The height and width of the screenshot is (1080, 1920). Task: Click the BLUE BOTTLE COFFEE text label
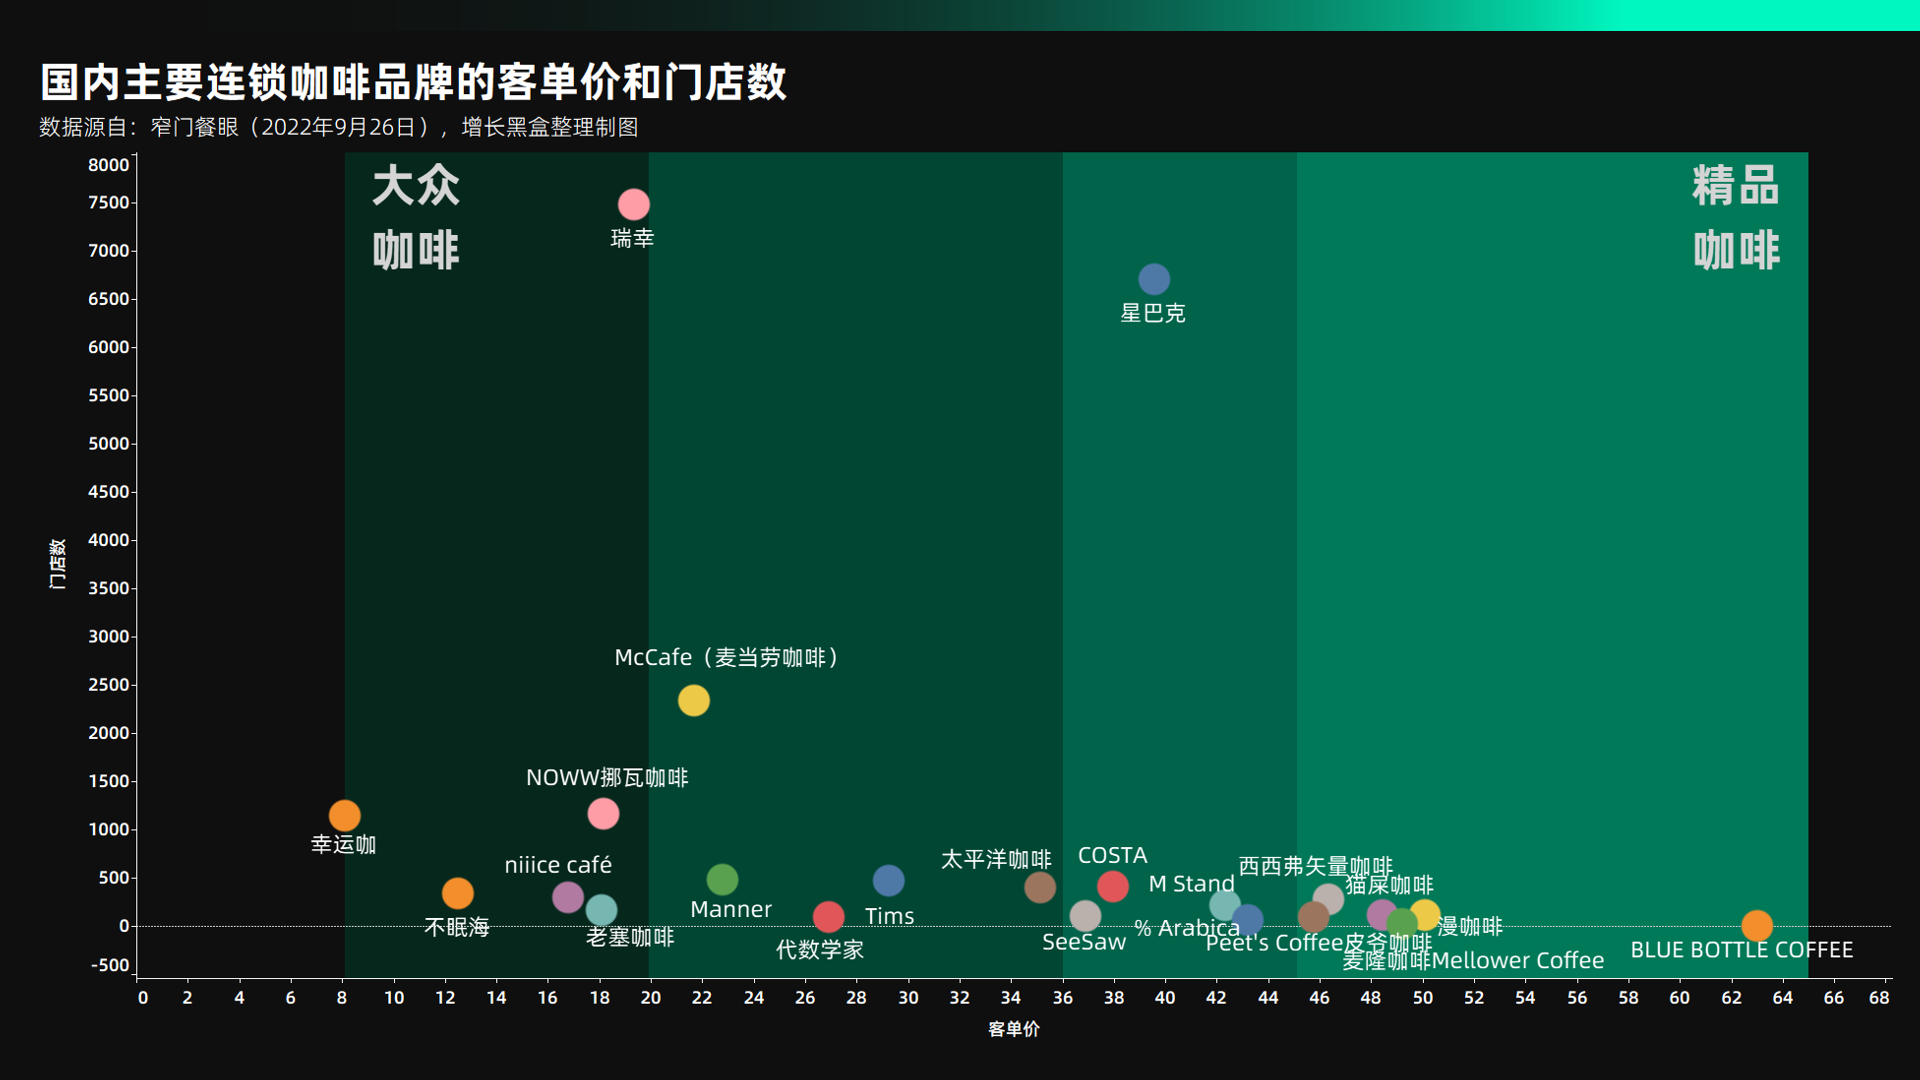point(1742,950)
